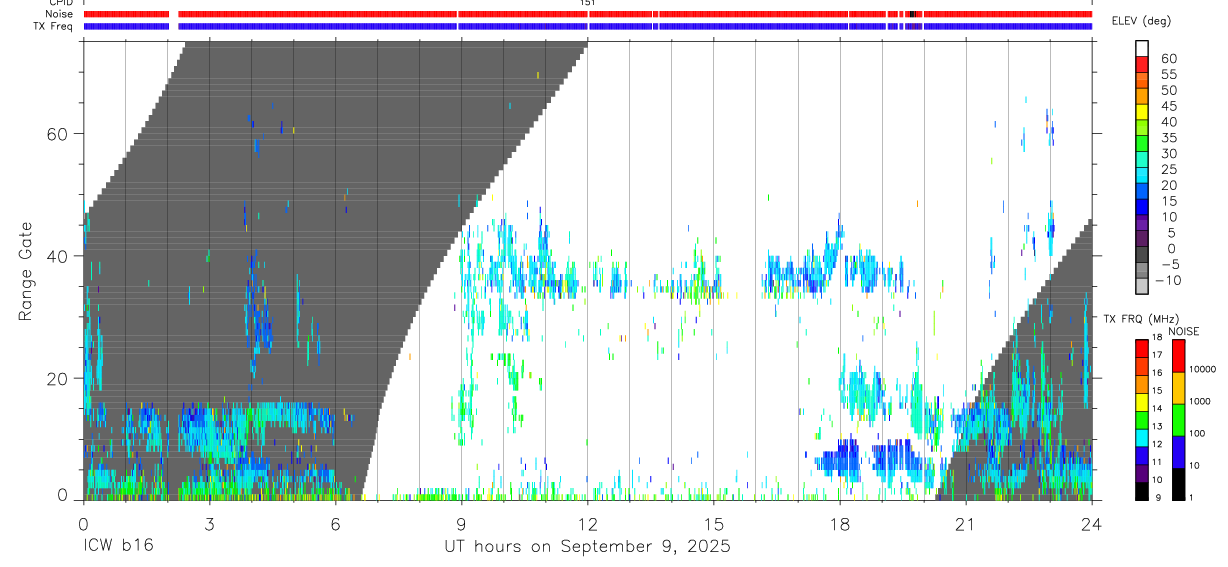Viewport: 1228px width, 567px height.
Task: Click the '10000' label on NOISE scale
Action: 1203,369
